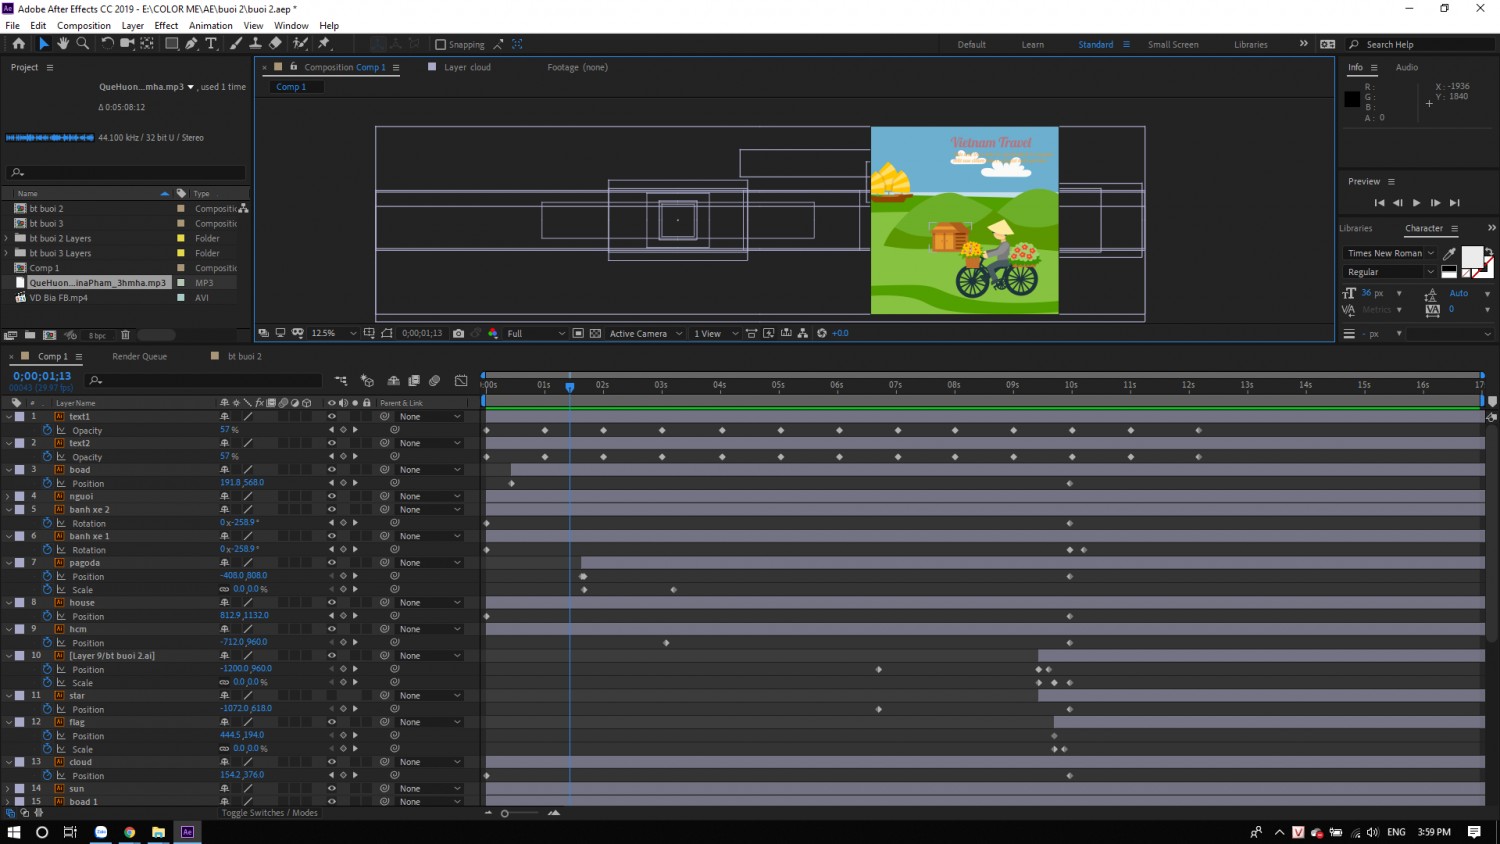The height and width of the screenshot is (844, 1500).
Task: Expand the bt buoi 2 Layers folder
Action: click(7, 238)
